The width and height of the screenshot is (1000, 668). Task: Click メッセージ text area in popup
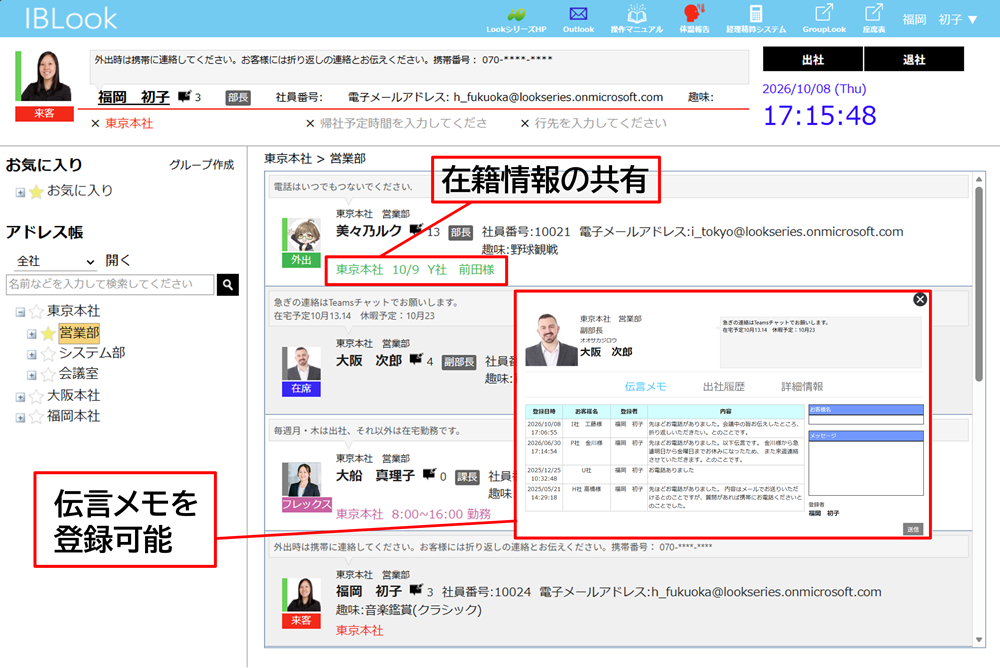tap(865, 468)
